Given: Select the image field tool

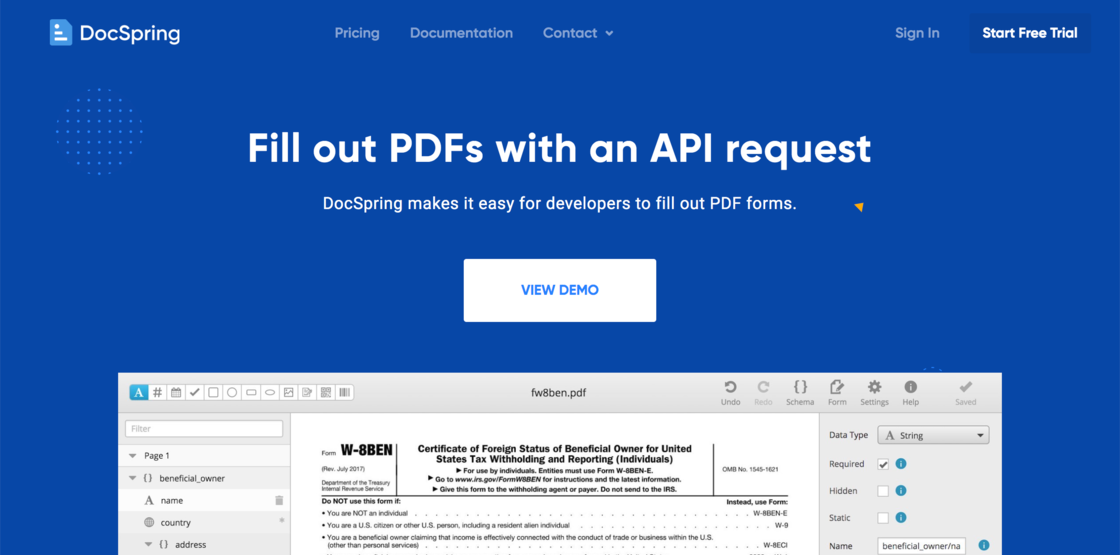Looking at the screenshot, I should 289,392.
